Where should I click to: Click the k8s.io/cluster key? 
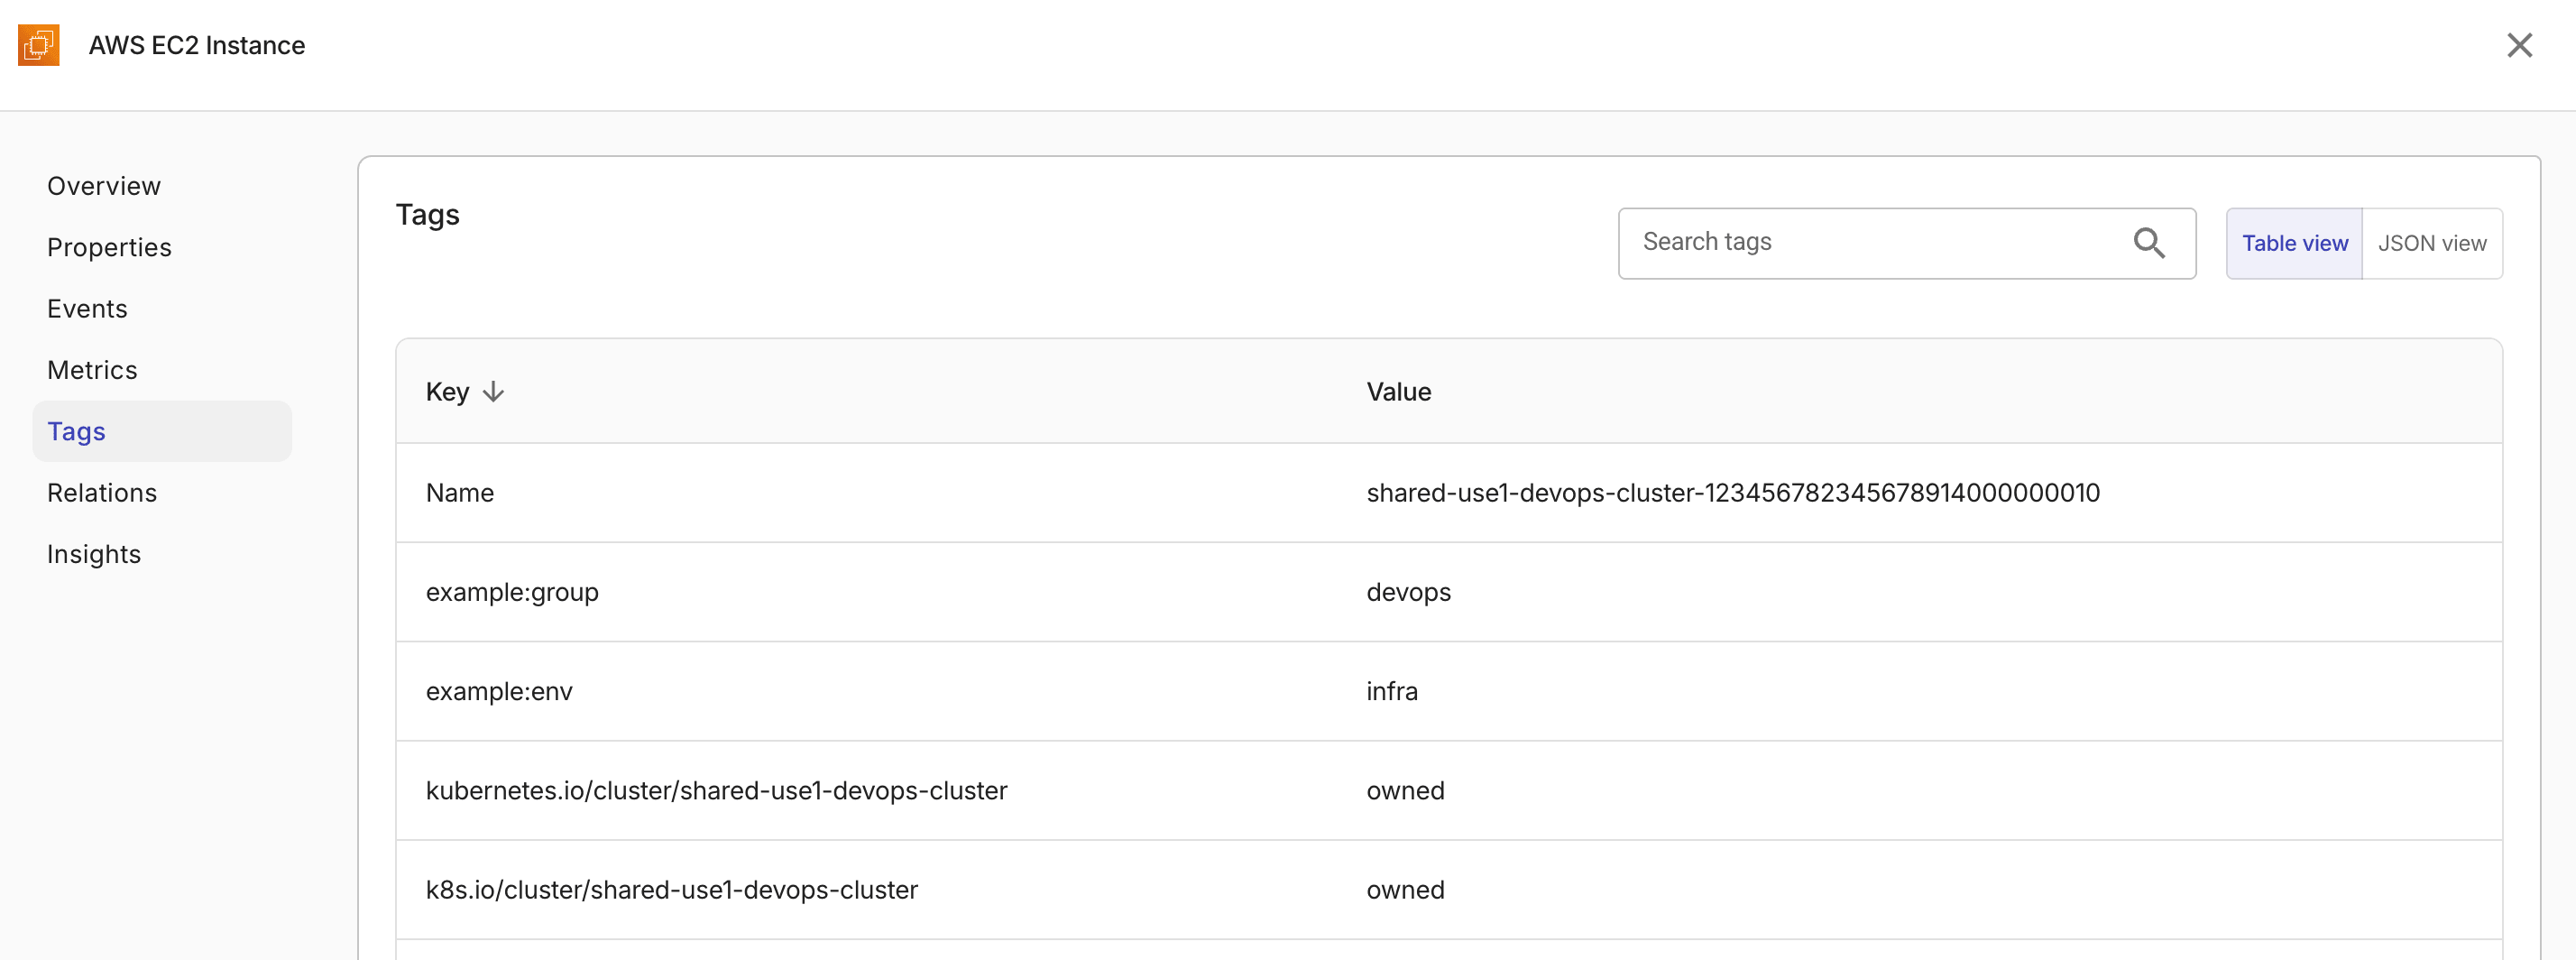pos(671,890)
